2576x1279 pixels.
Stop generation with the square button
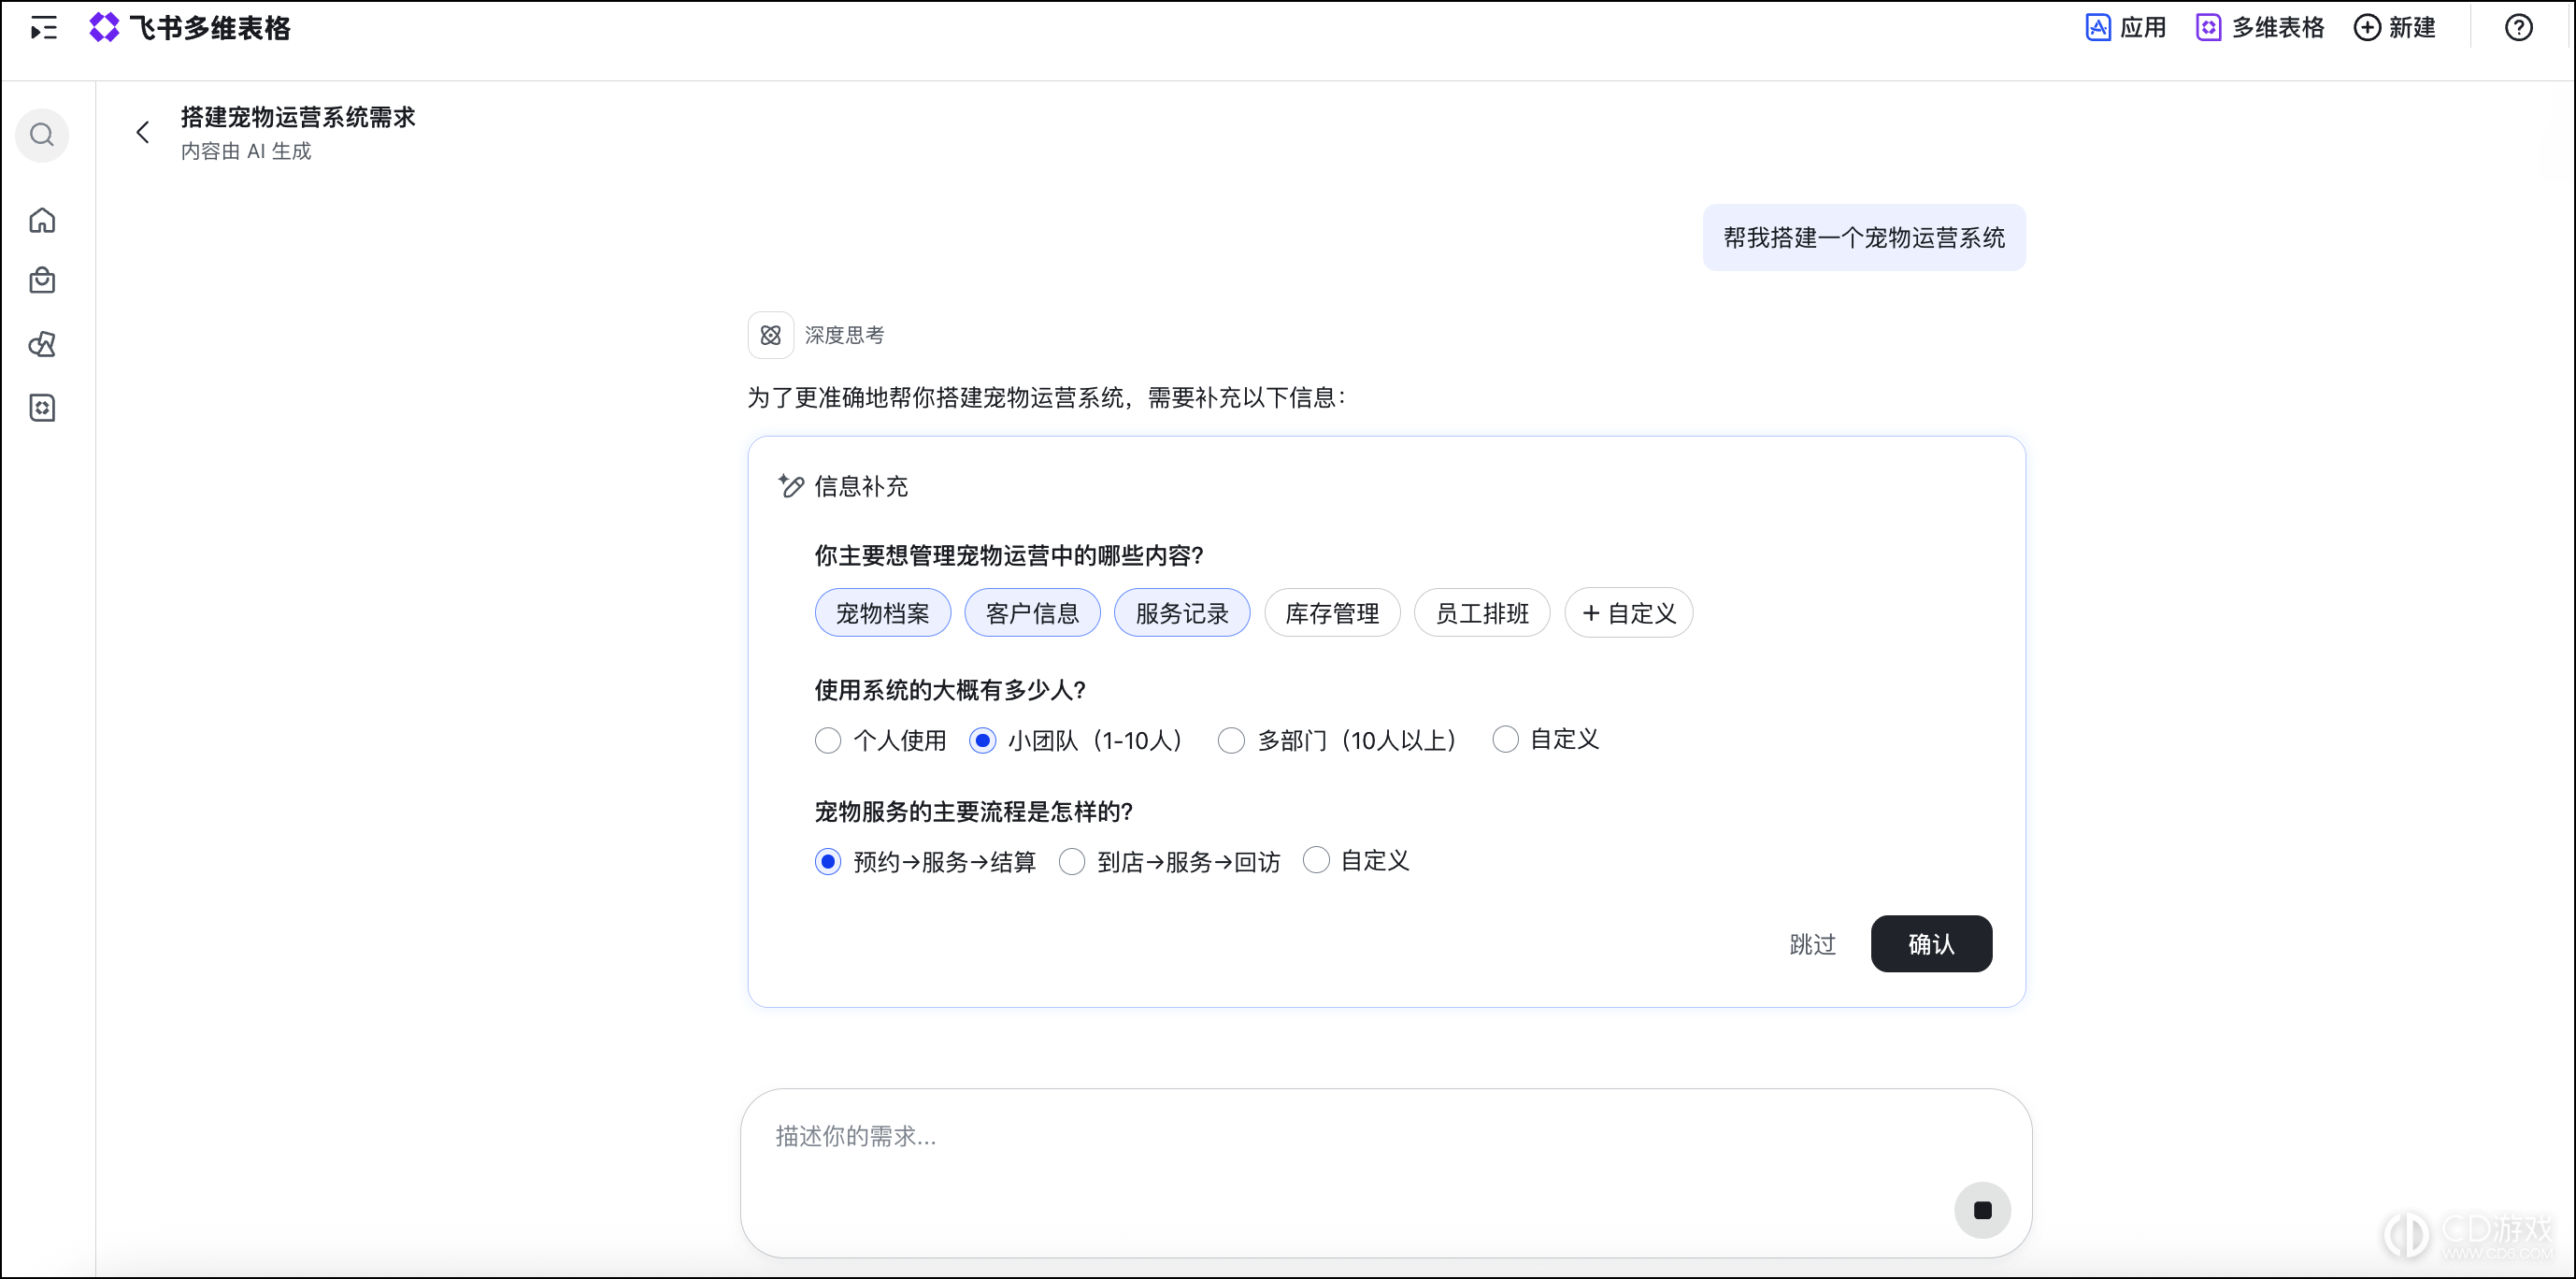[x=1982, y=1210]
